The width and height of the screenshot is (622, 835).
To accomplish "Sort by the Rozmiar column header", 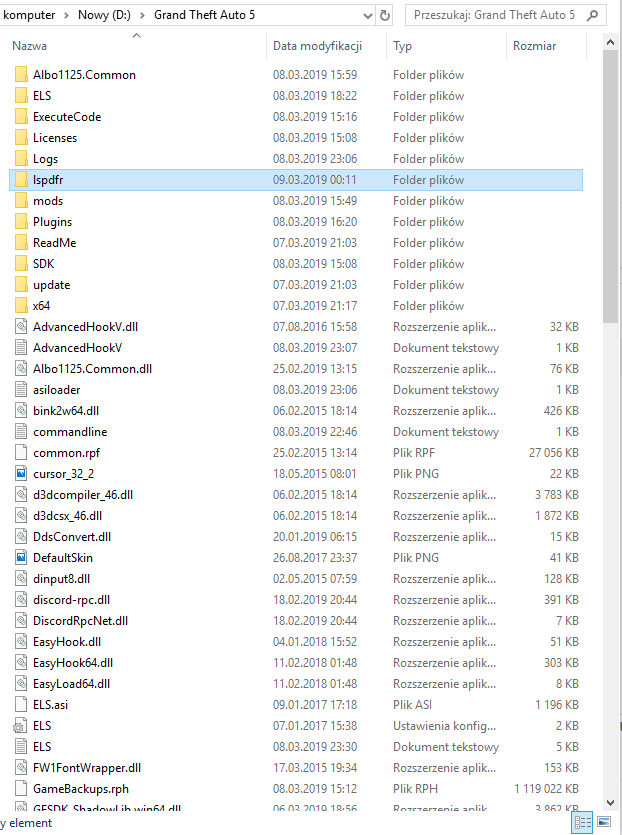I will click(535, 46).
